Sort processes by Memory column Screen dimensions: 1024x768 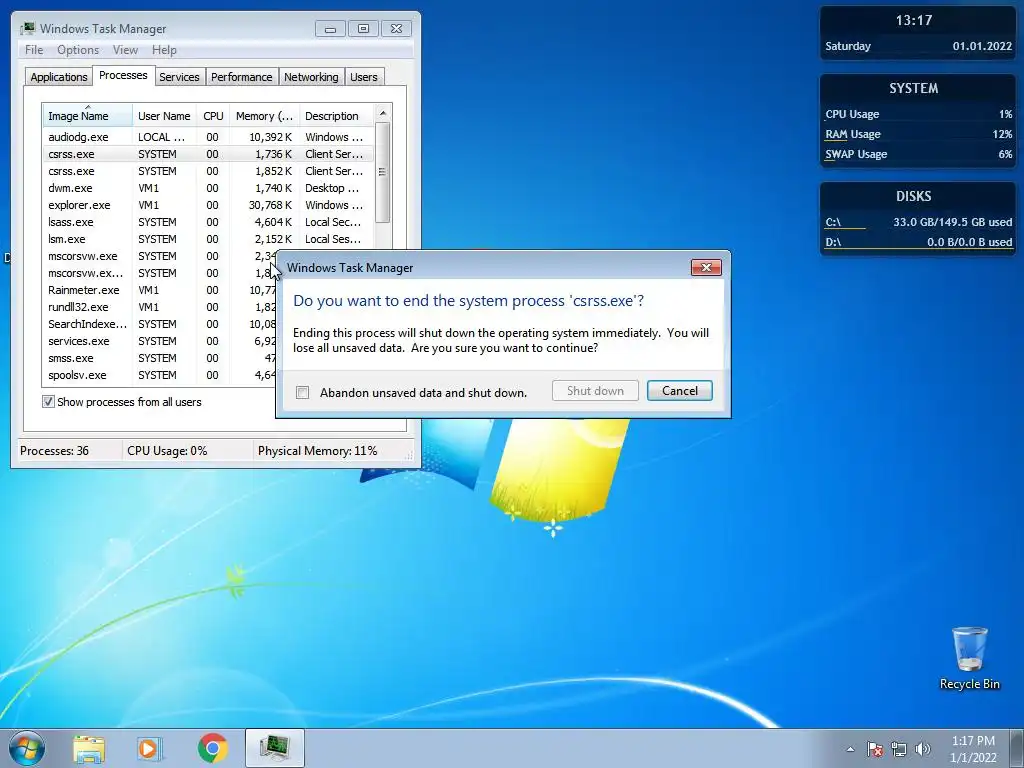(264, 116)
